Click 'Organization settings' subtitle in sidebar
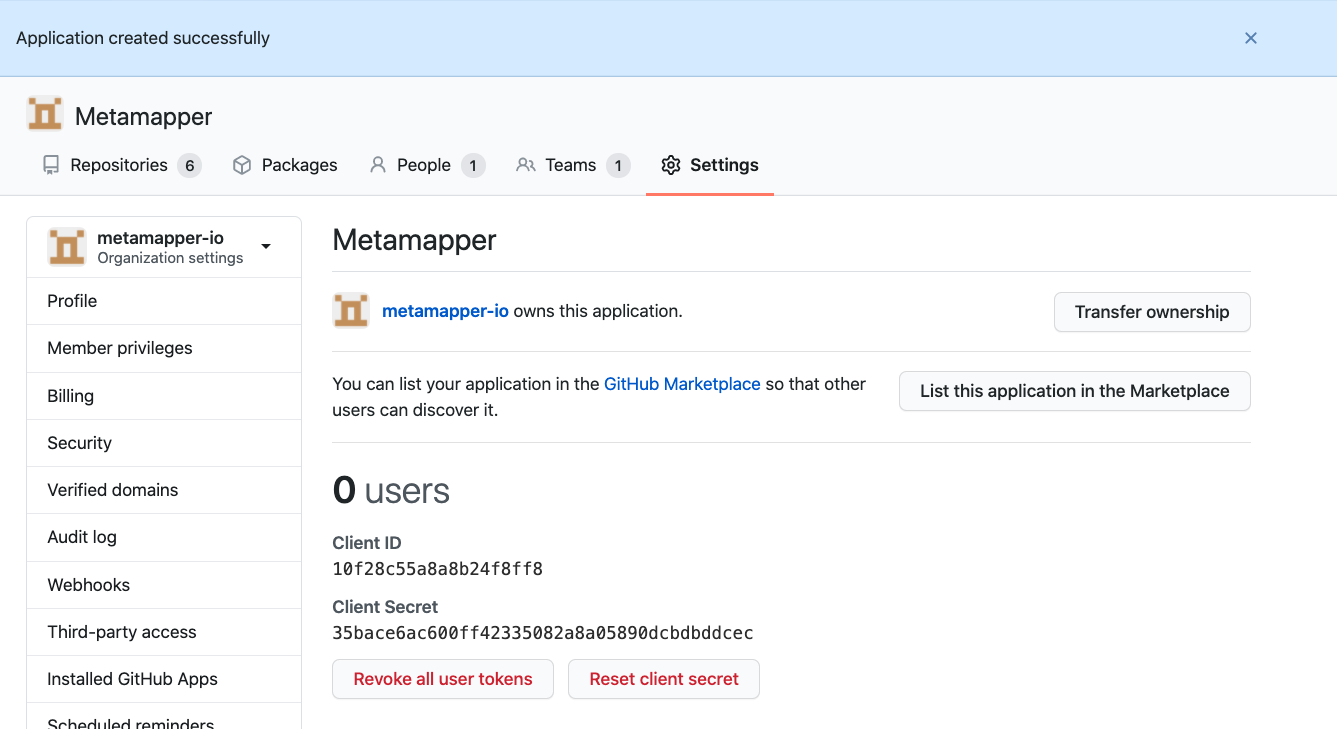The image size is (1337, 729). 170,258
